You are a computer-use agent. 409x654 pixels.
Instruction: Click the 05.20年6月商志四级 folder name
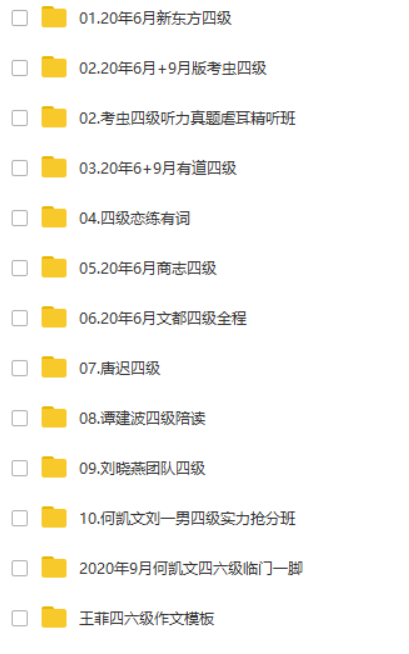point(148,268)
